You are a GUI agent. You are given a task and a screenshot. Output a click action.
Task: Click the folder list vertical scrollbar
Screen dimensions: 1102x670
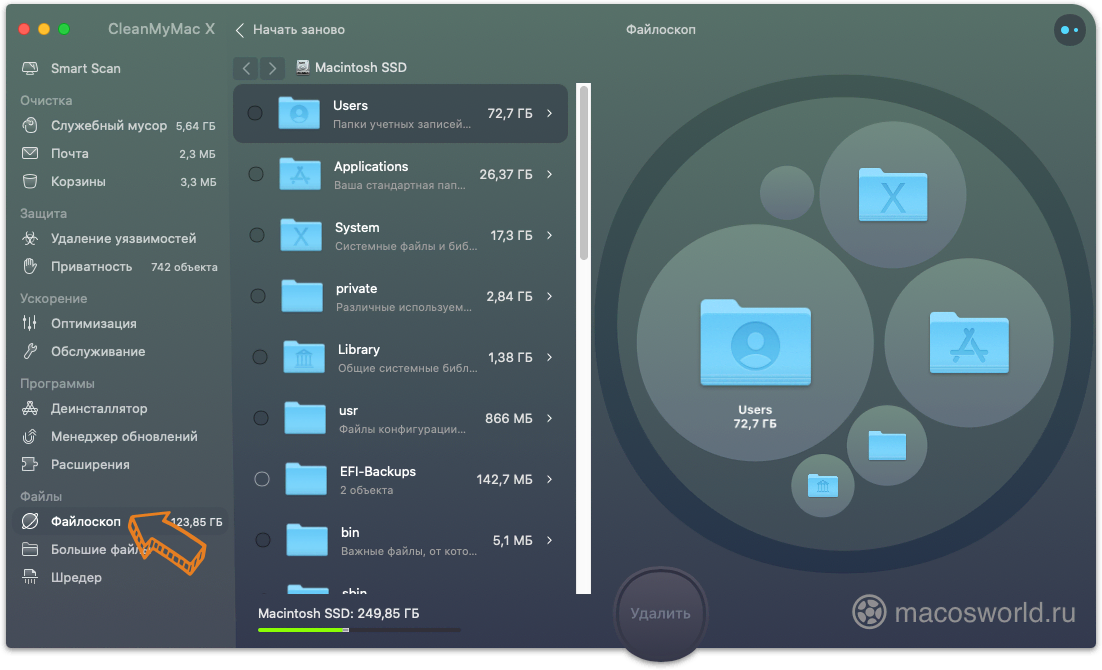click(x=583, y=172)
